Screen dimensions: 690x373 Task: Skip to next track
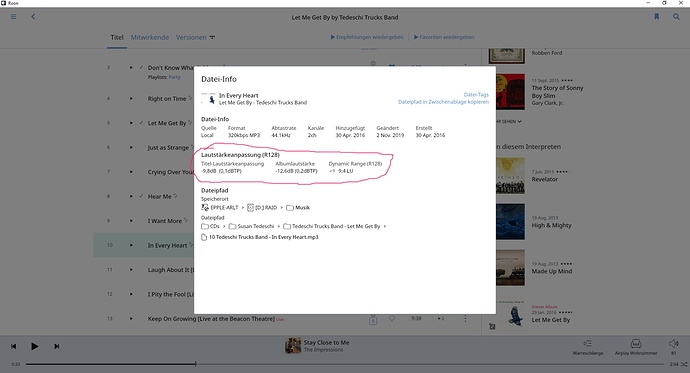point(57,347)
